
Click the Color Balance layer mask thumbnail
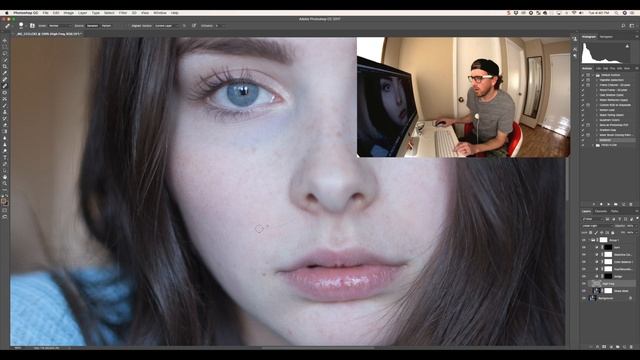[x=608, y=262]
